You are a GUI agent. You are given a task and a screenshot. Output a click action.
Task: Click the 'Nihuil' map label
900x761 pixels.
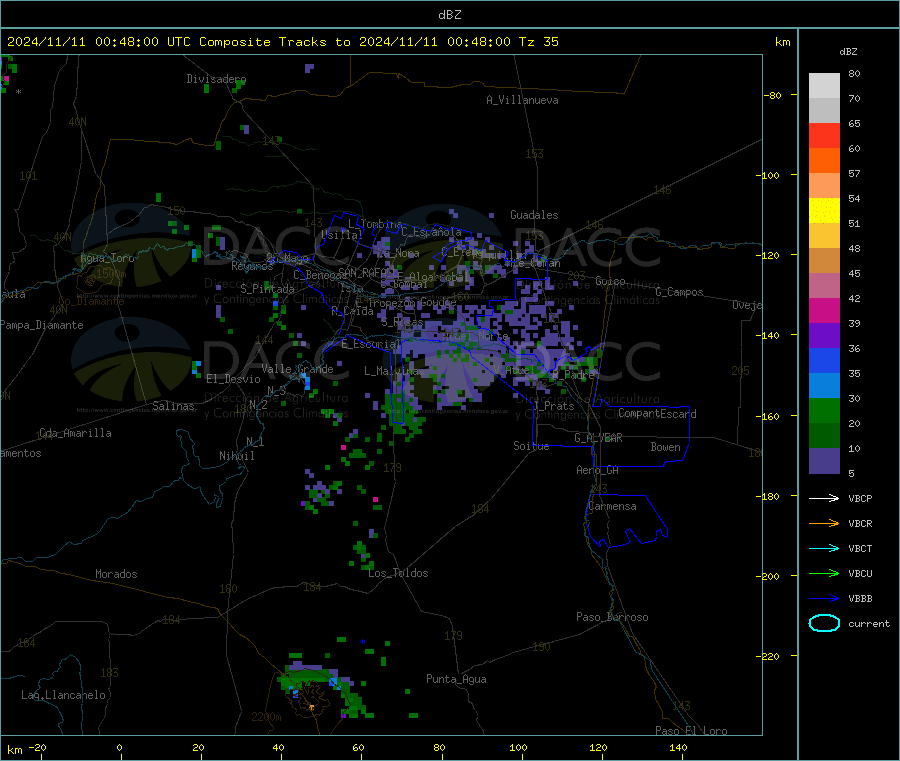[237, 456]
